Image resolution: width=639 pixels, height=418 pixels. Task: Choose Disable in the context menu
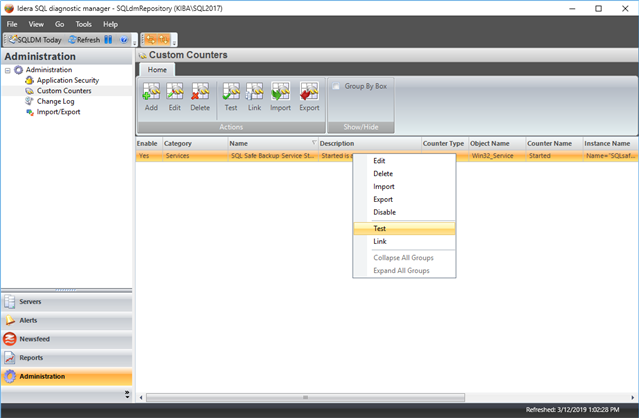tap(404, 212)
